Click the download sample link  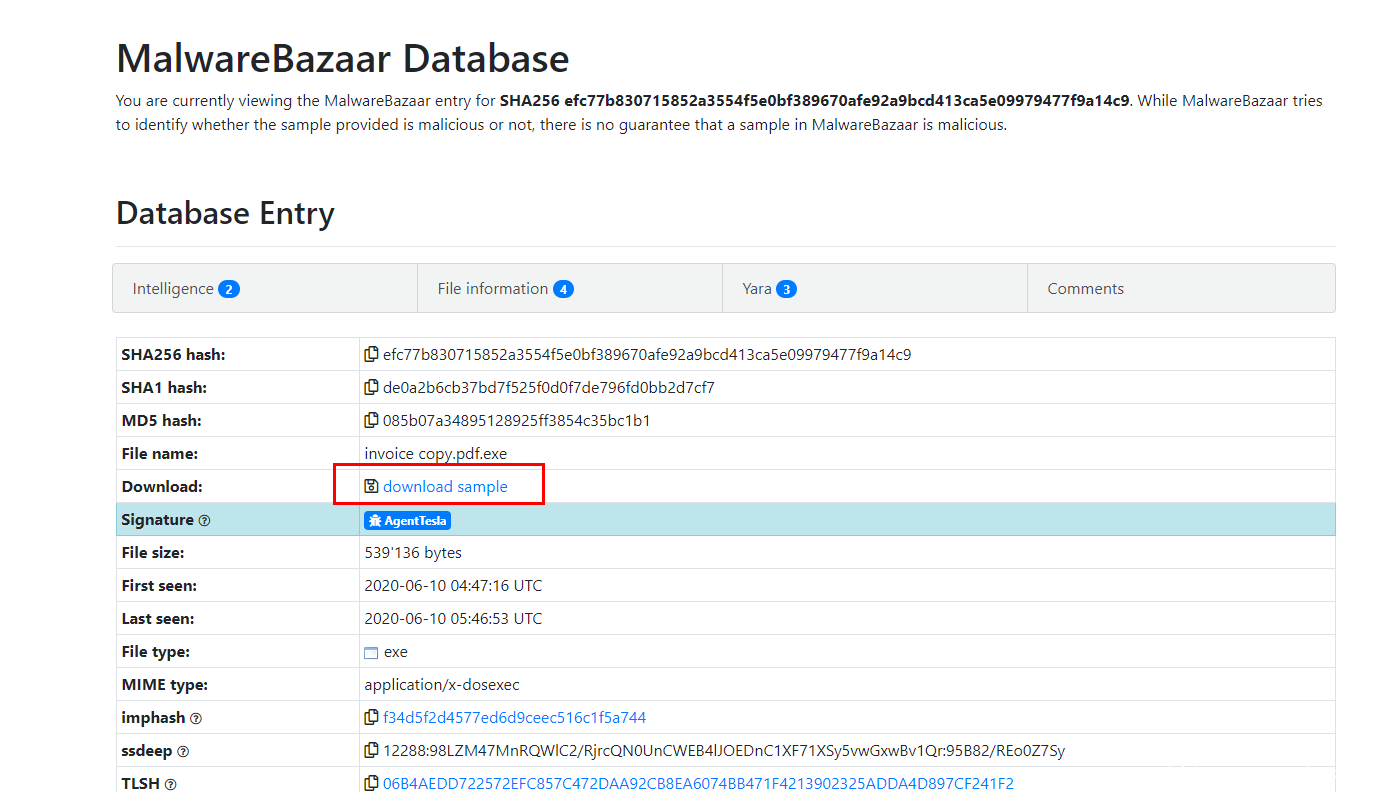(x=445, y=486)
